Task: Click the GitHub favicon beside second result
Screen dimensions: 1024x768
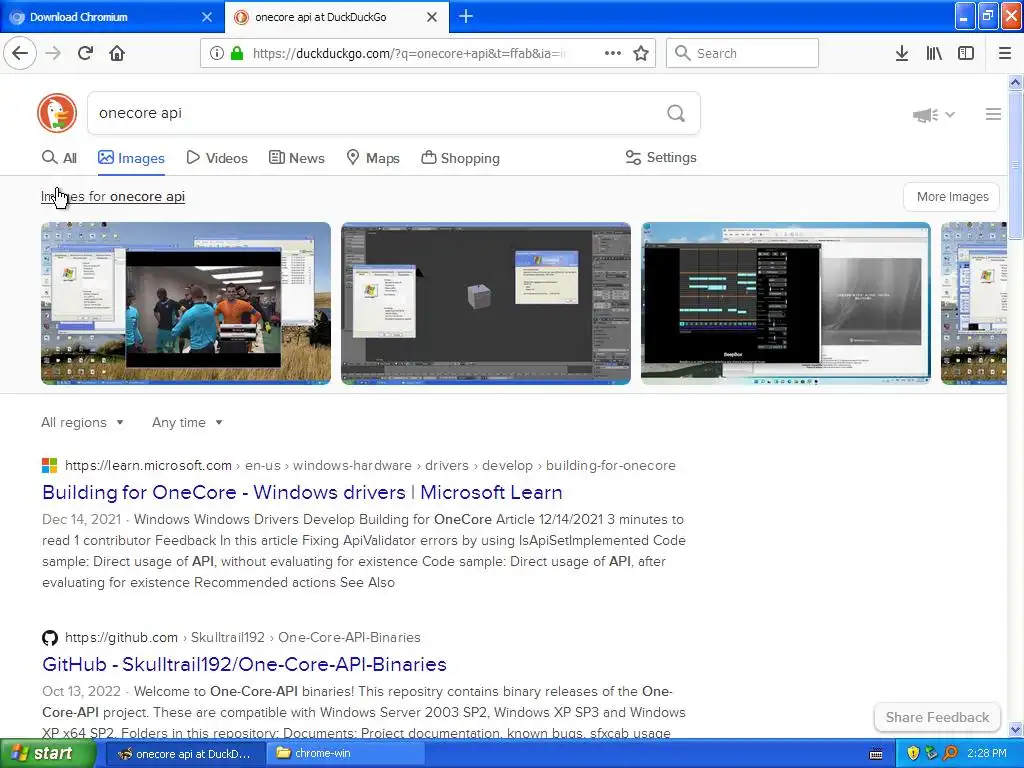Action: point(50,637)
